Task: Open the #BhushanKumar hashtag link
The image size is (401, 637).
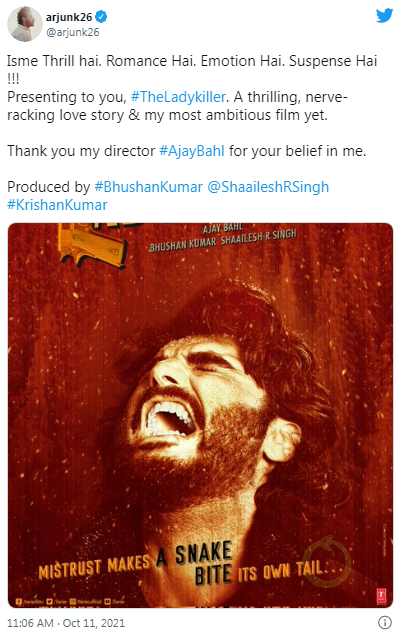Action: [x=148, y=187]
